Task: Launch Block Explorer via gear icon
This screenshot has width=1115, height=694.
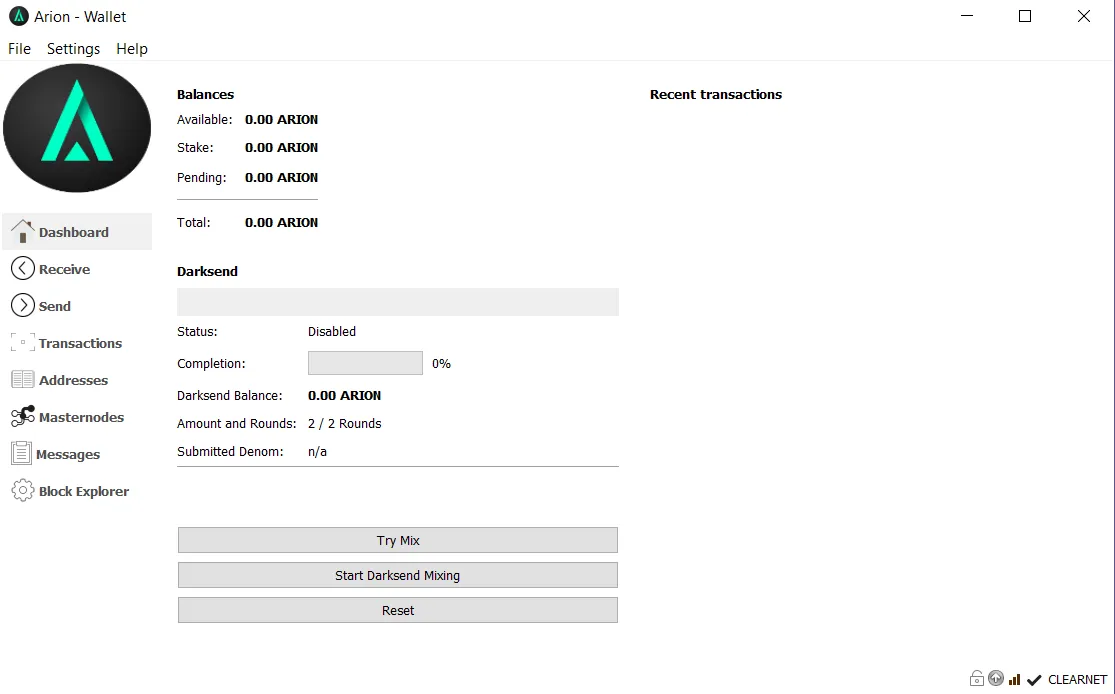Action: click(23, 491)
